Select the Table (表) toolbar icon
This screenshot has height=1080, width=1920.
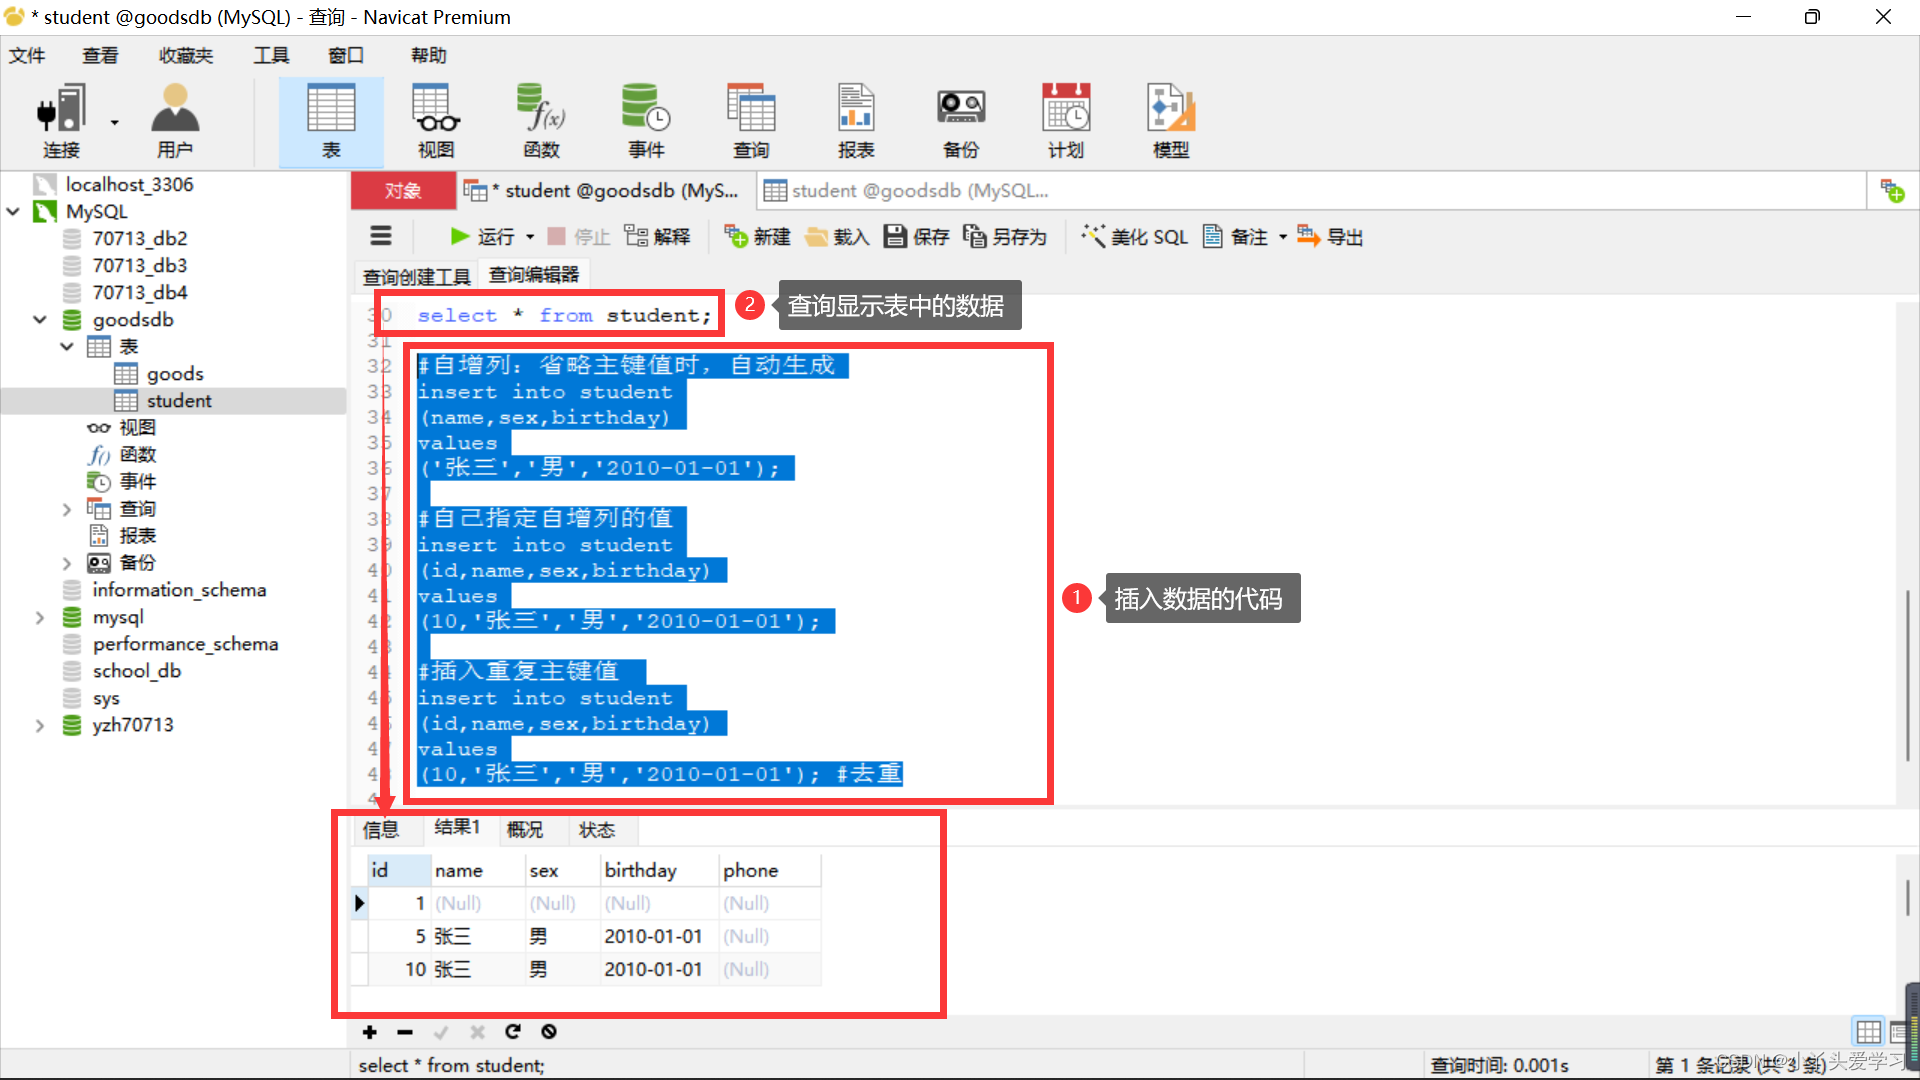pyautogui.click(x=331, y=121)
